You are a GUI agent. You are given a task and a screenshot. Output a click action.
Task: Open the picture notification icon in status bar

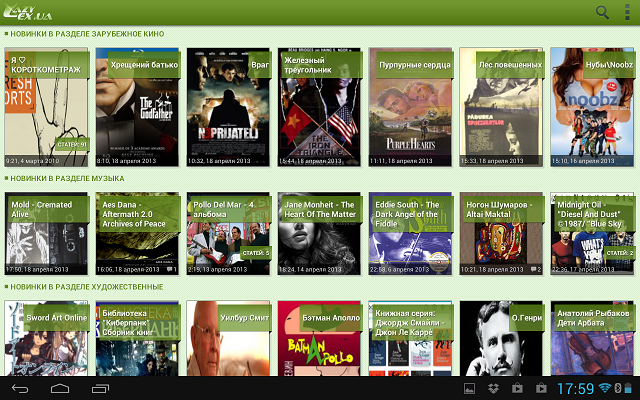469,388
